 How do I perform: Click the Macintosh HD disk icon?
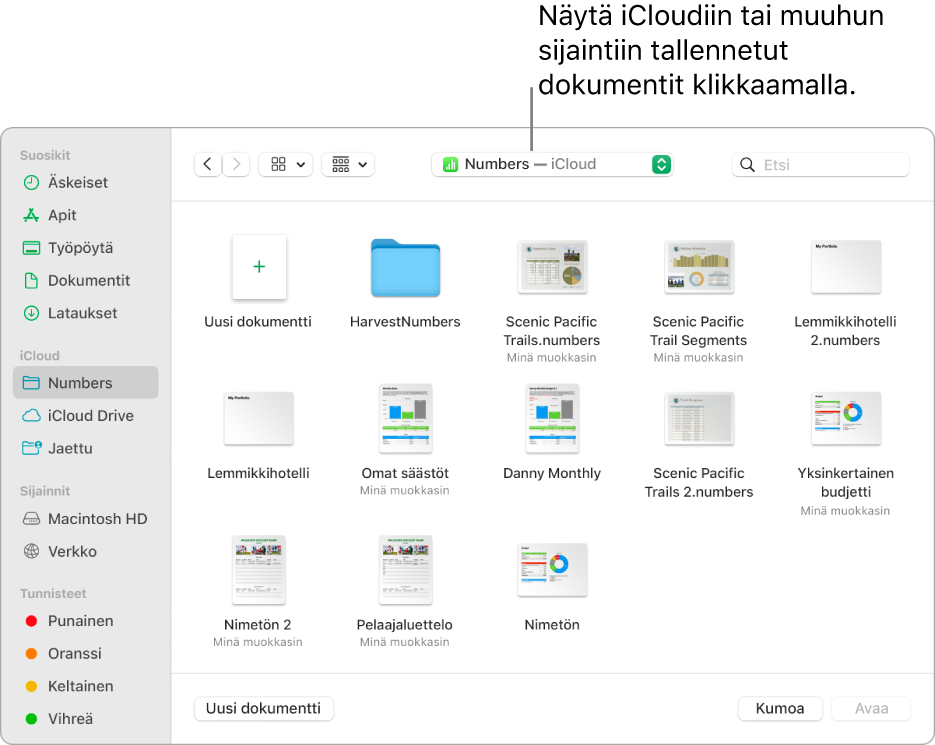(x=31, y=519)
